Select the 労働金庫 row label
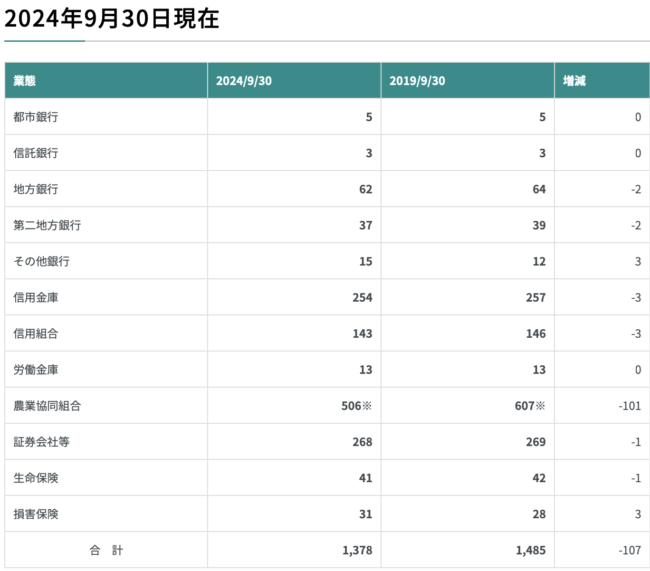The image size is (650, 571). pos(36,369)
